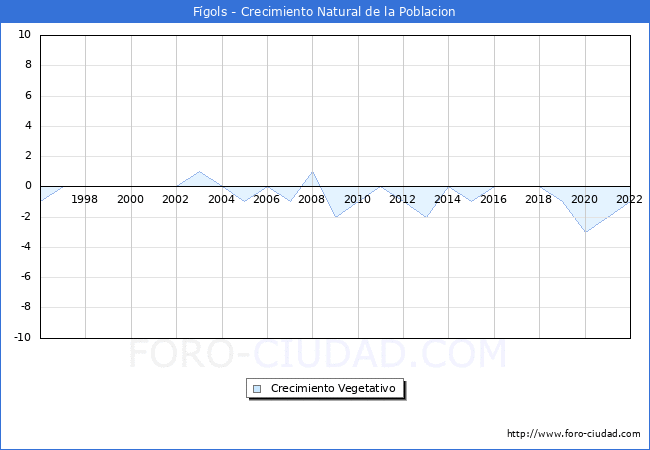Select the 2010 x-axis year label

[357, 199]
